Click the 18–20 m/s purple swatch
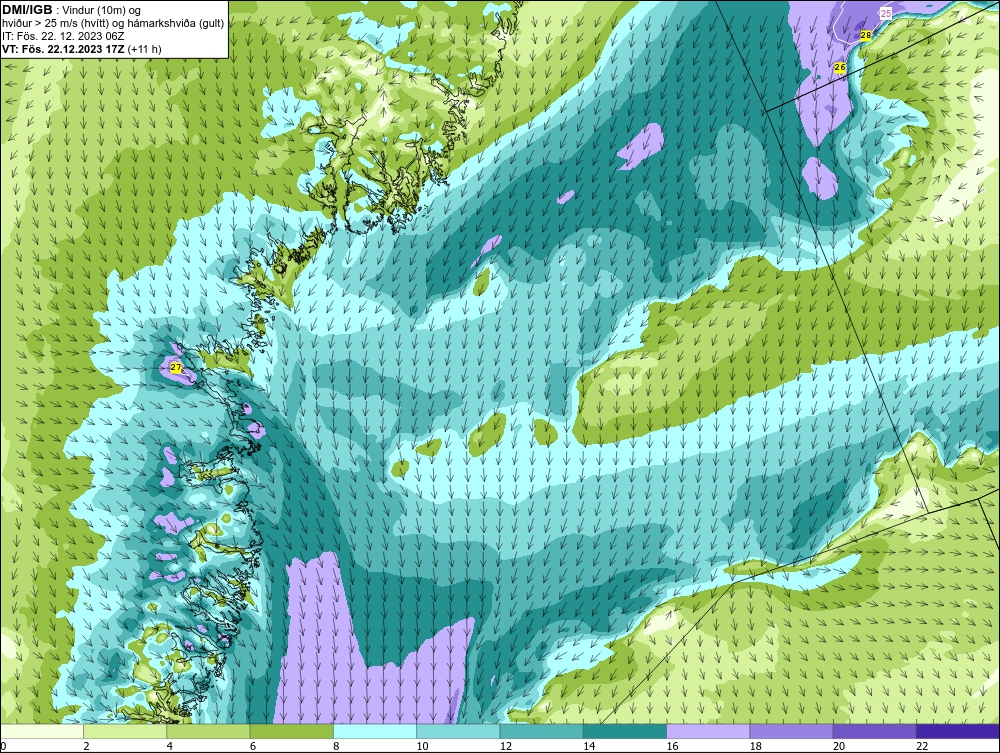The image size is (1000, 753). click(x=791, y=731)
